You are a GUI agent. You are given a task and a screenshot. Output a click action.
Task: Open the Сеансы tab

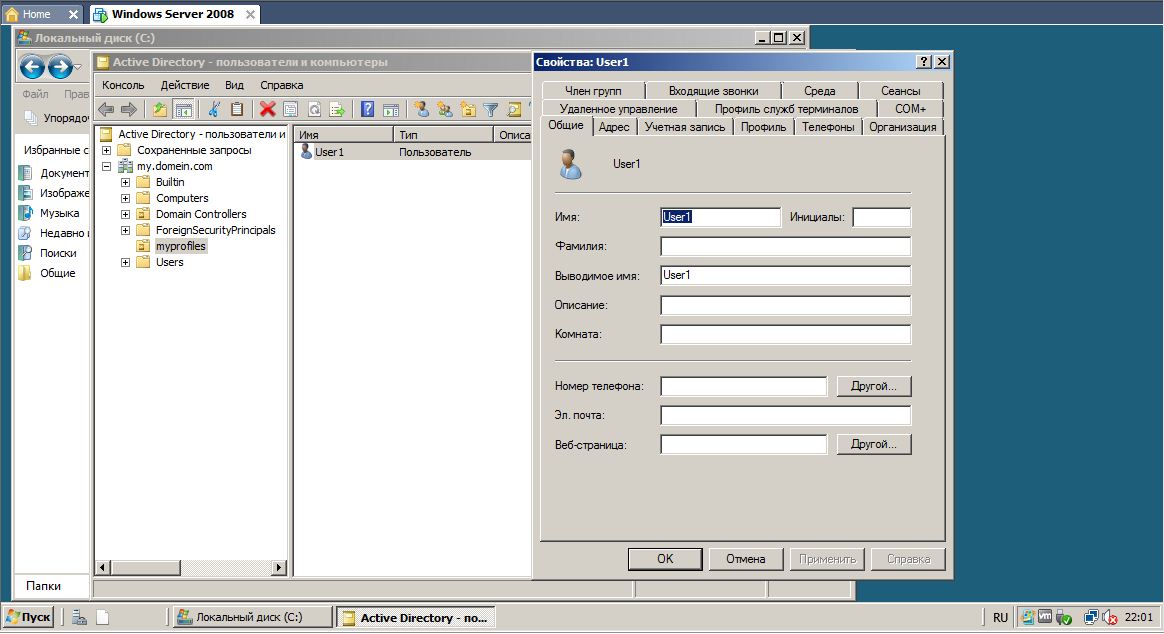pos(900,91)
